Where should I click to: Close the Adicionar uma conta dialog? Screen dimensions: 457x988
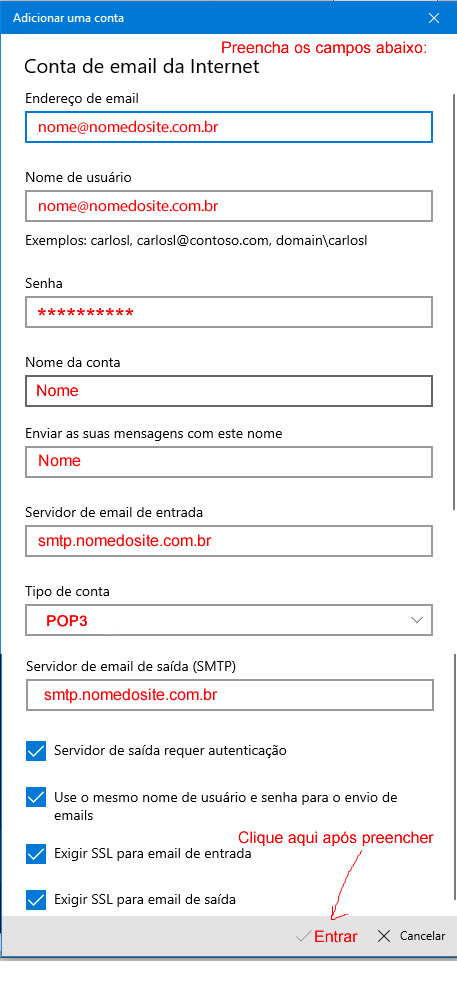(434, 18)
